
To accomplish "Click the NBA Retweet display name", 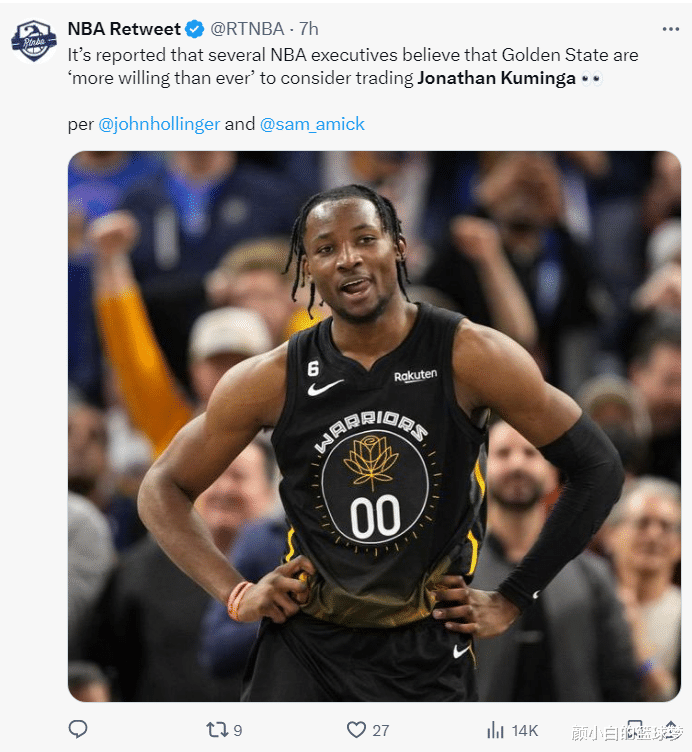I will tap(124, 29).
